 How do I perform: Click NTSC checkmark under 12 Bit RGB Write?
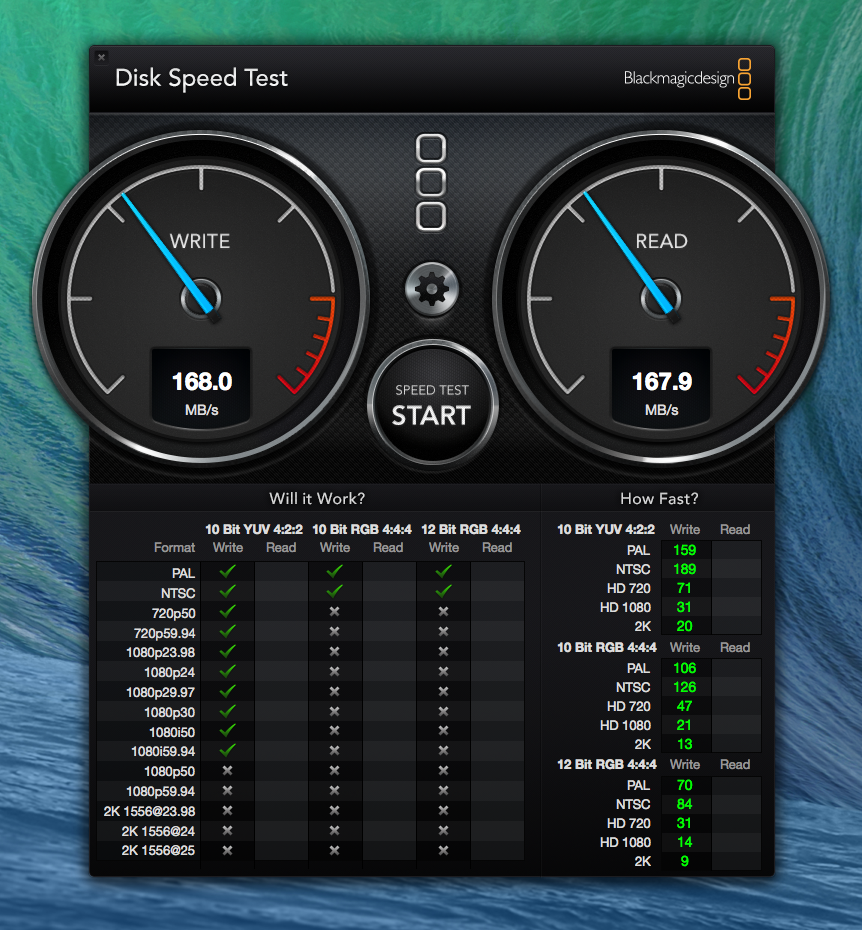tap(443, 591)
